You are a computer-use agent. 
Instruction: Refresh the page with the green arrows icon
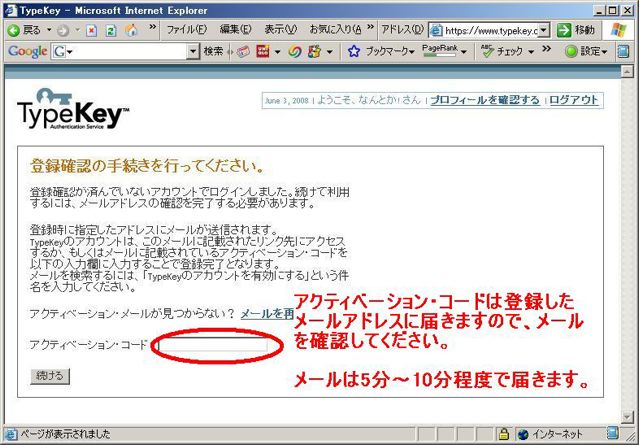coord(111,31)
